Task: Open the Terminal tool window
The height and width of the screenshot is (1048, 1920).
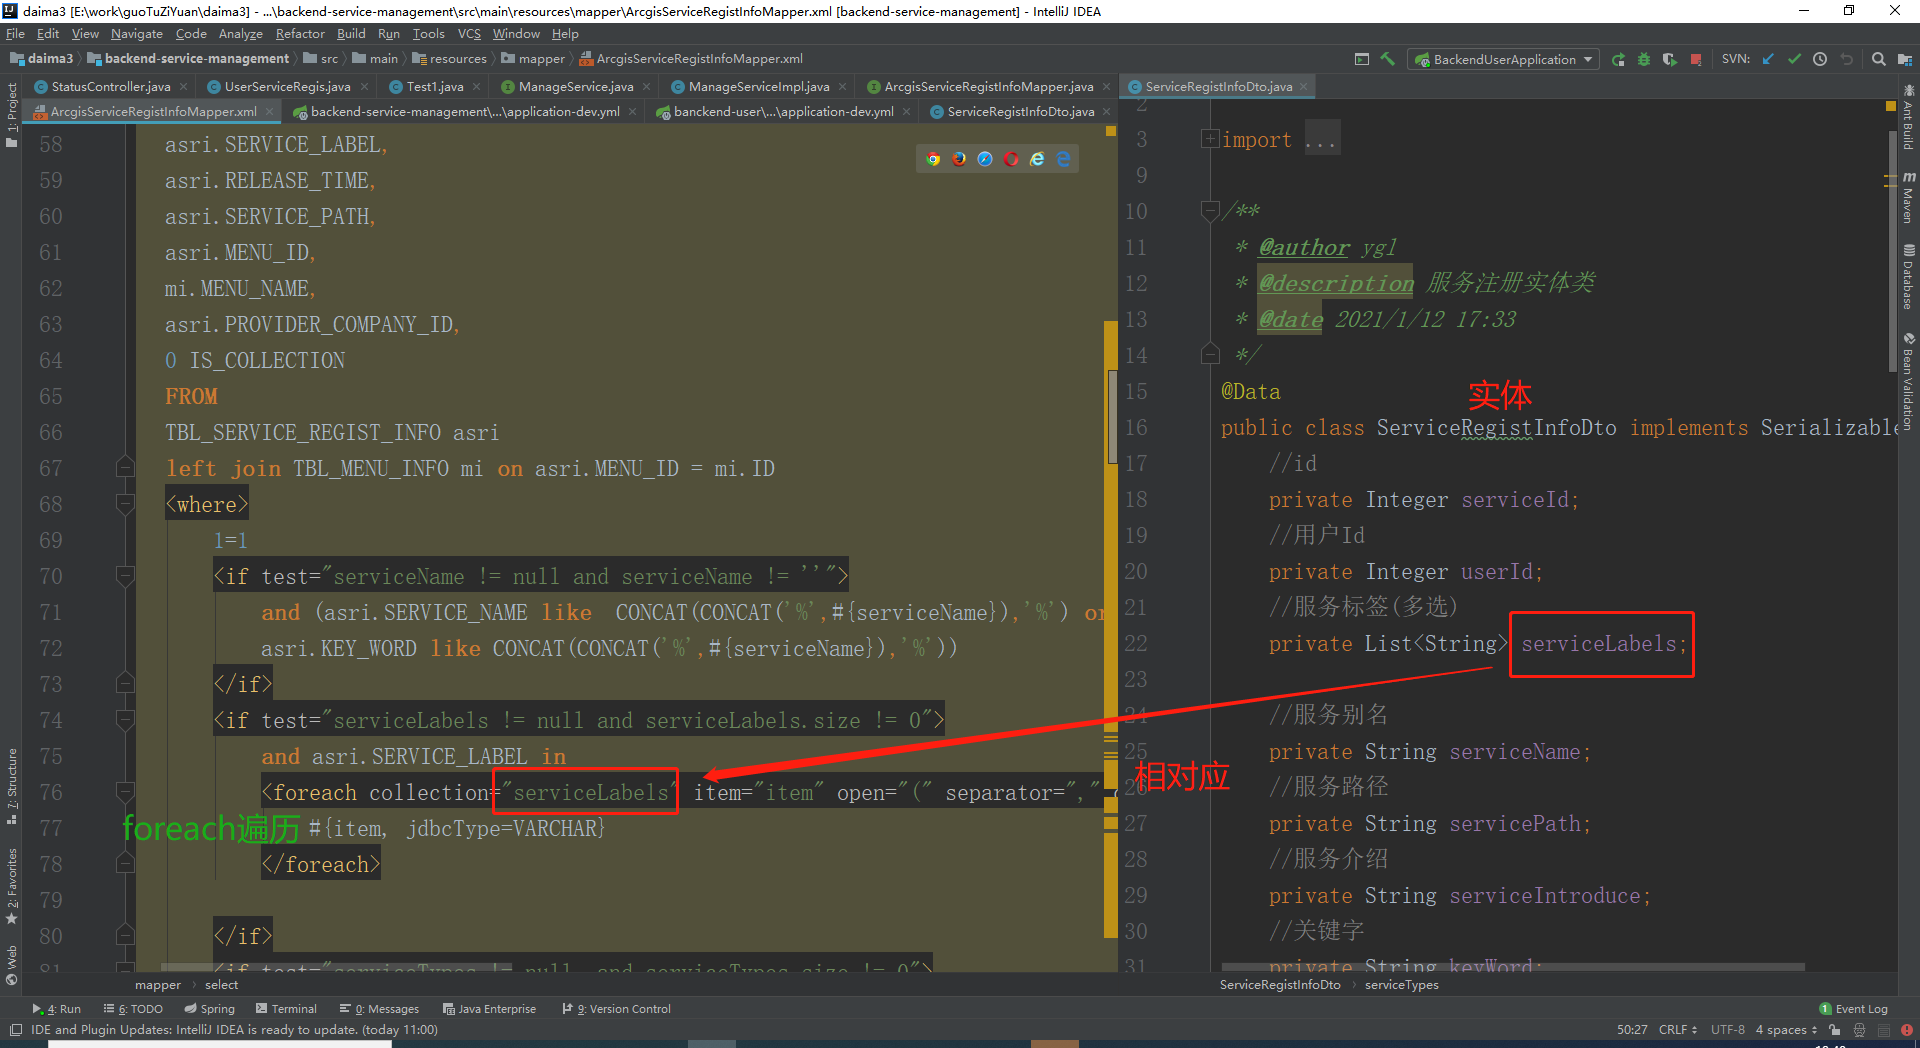Action: (286, 1009)
